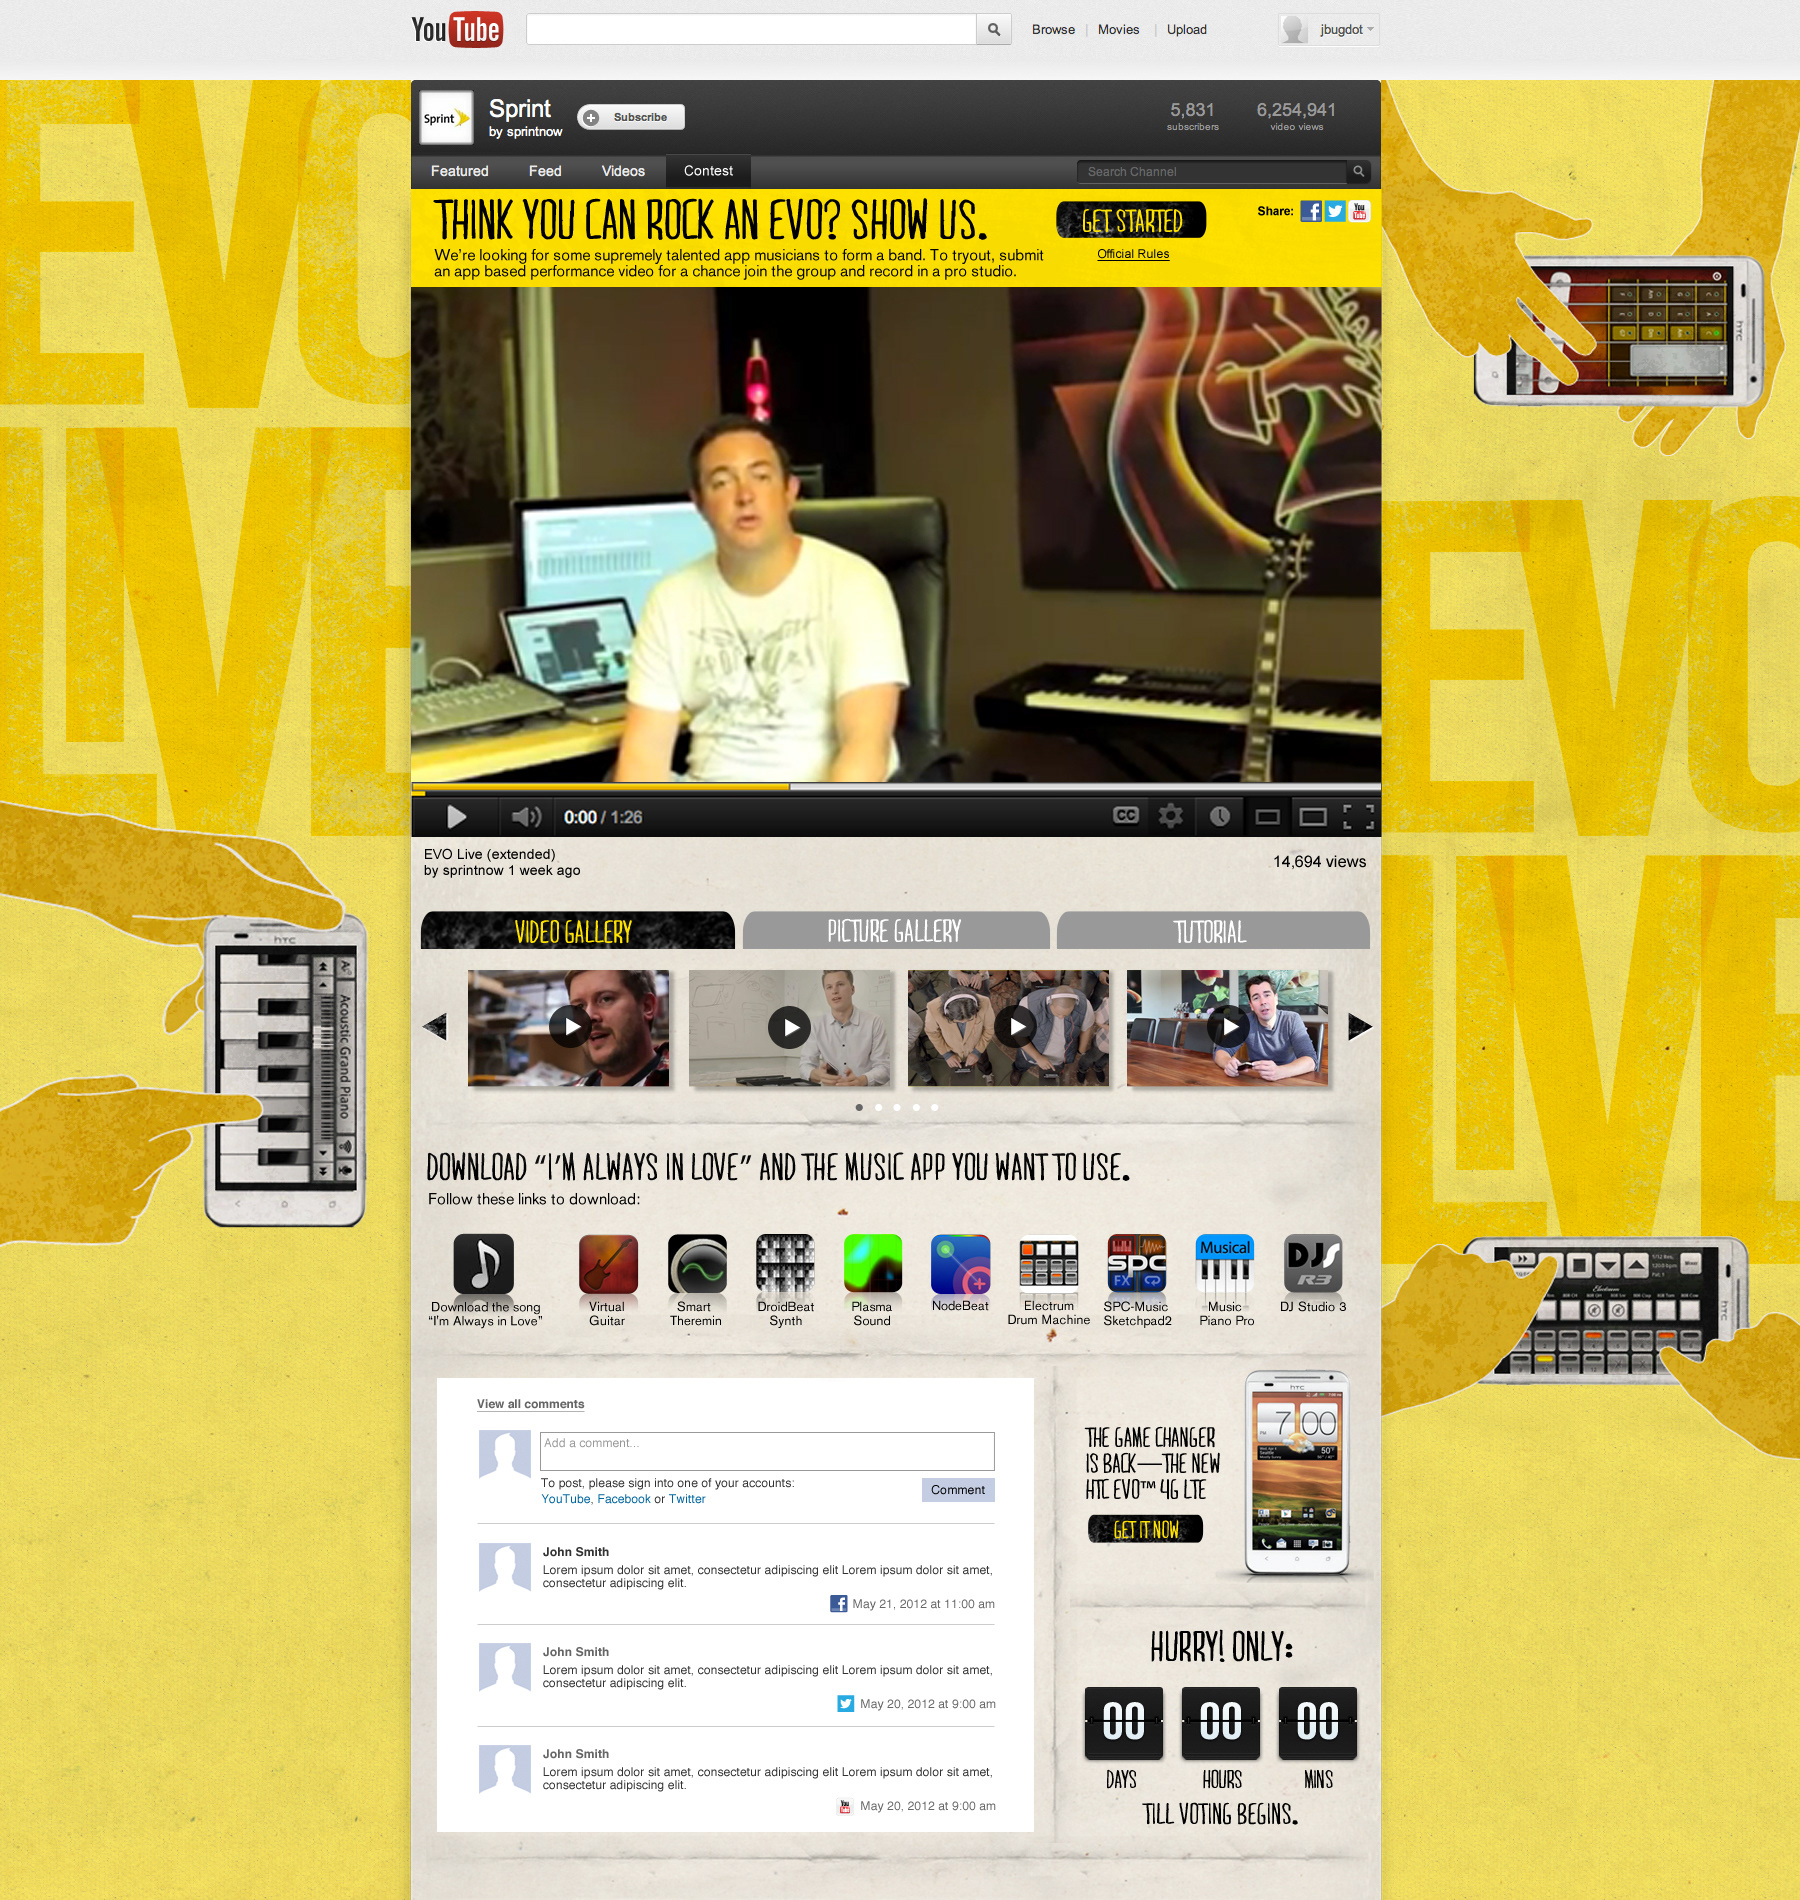Click the Upload link
Screen dimensions: 1800x1900
point(1186,30)
